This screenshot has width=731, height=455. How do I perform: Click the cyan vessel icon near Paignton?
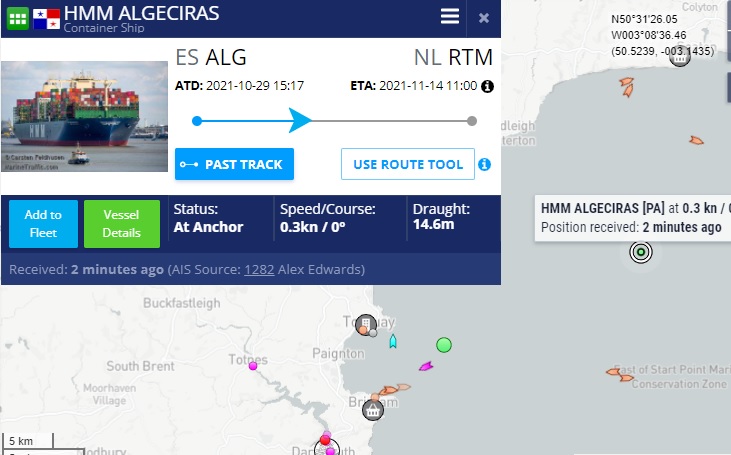(x=393, y=342)
